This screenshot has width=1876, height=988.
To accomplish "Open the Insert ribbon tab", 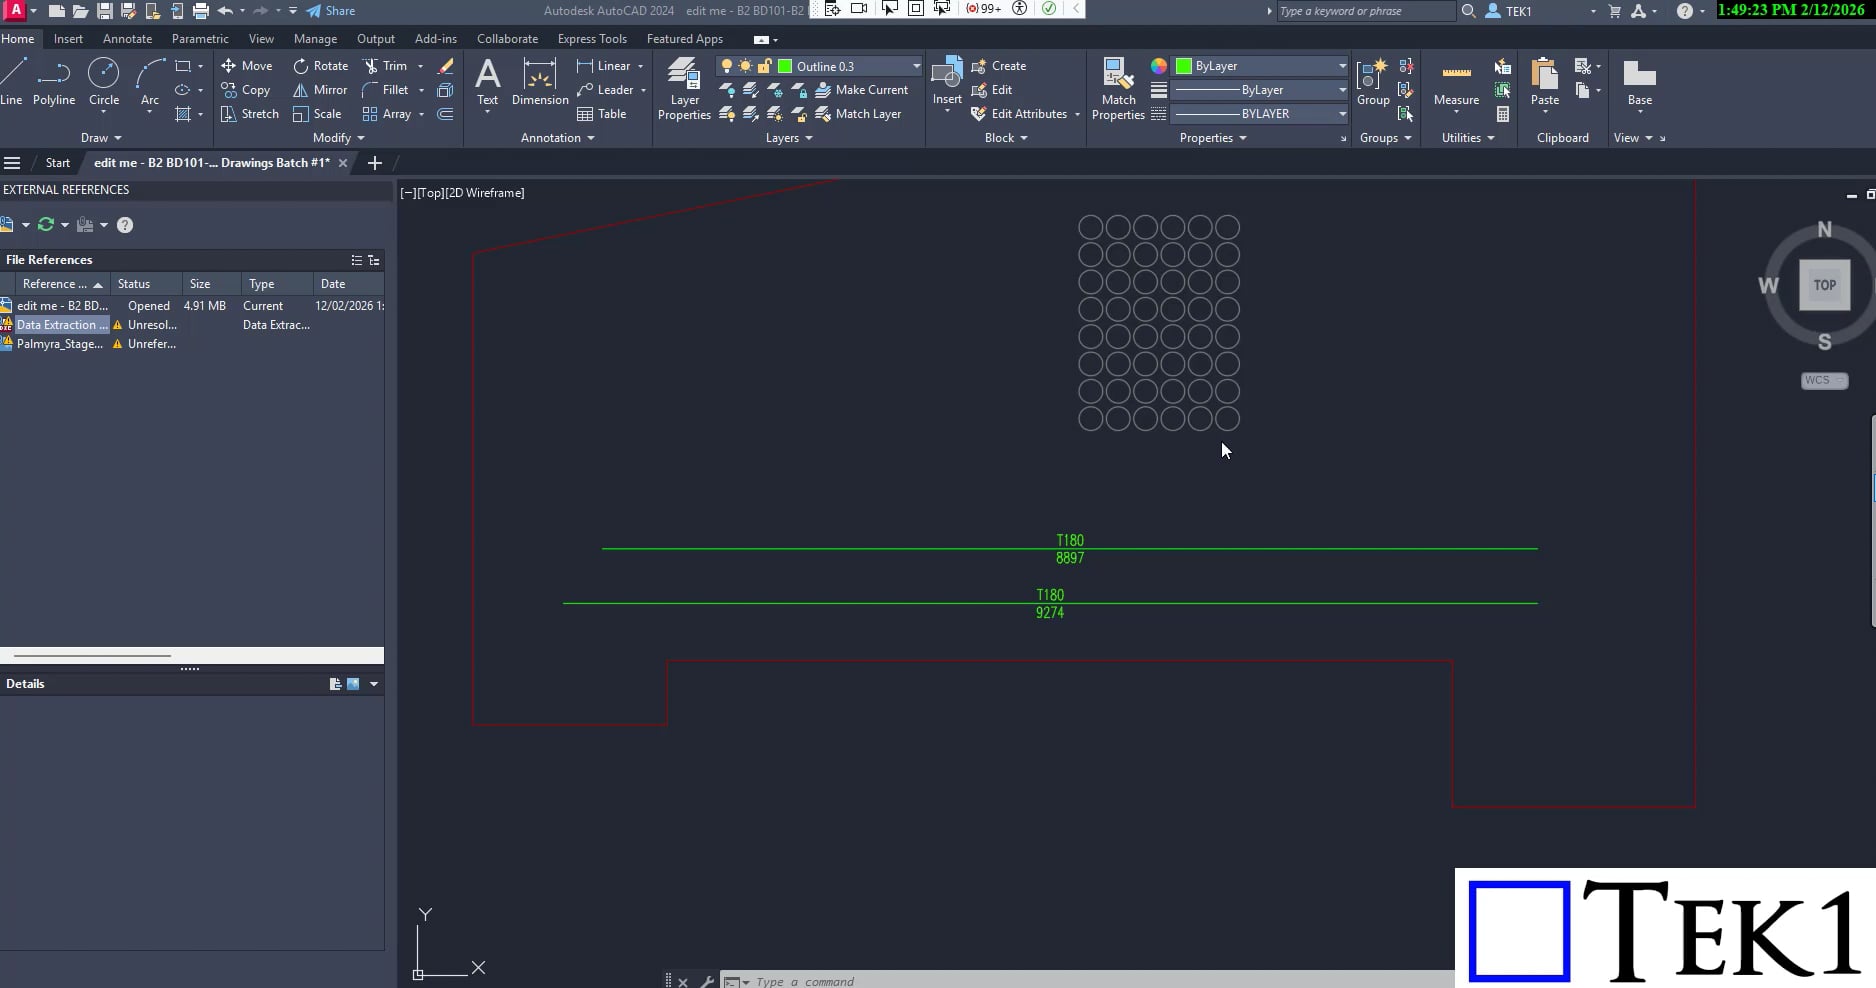I will (x=68, y=39).
